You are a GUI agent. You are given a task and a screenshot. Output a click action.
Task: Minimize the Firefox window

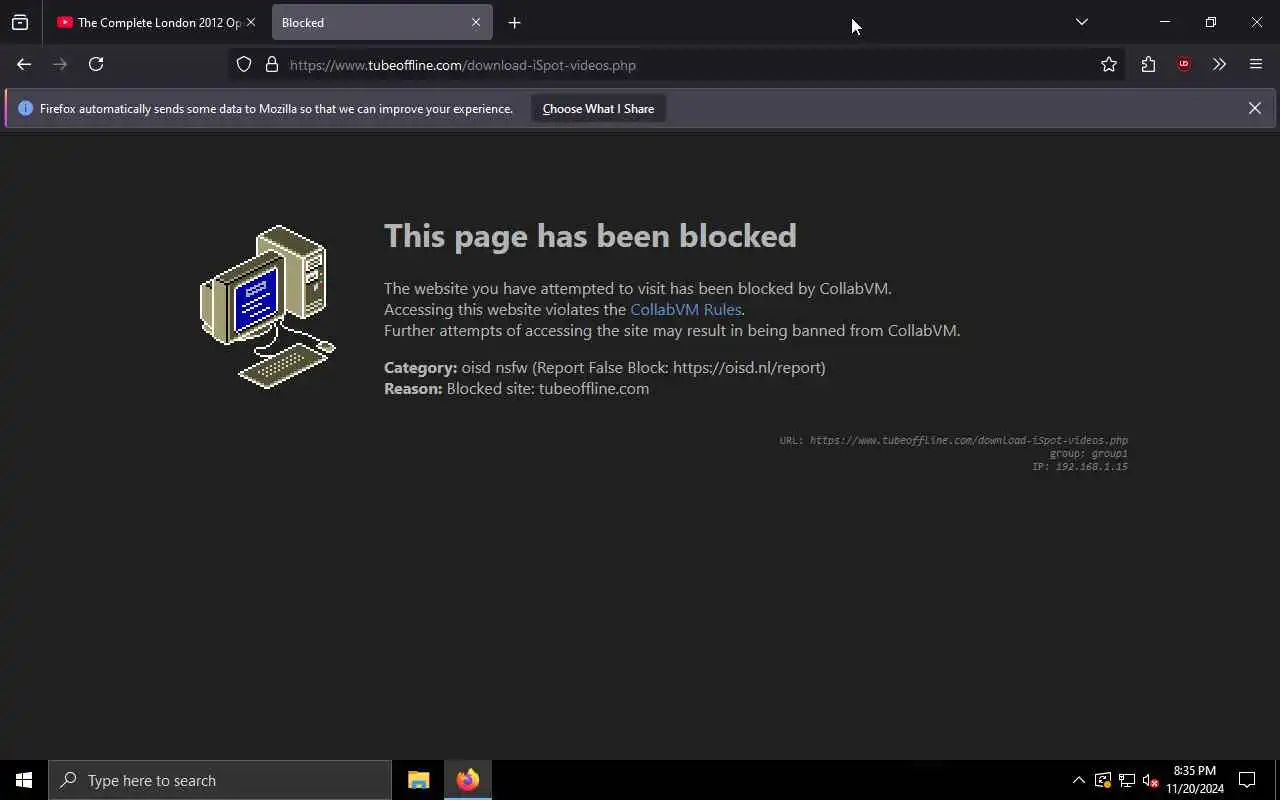coord(1164,22)
